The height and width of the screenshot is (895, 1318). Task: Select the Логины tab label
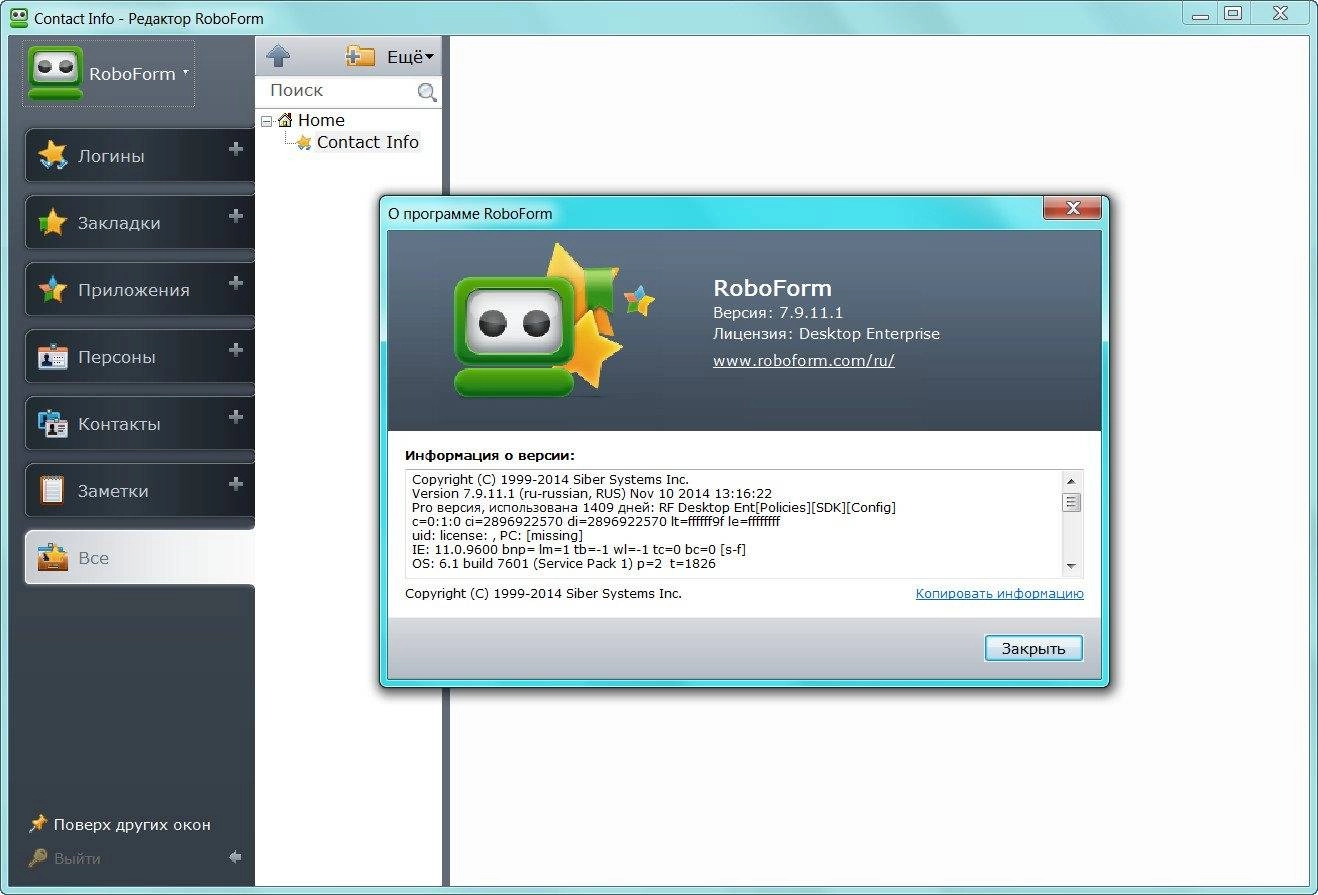click(x=111, y=156)
